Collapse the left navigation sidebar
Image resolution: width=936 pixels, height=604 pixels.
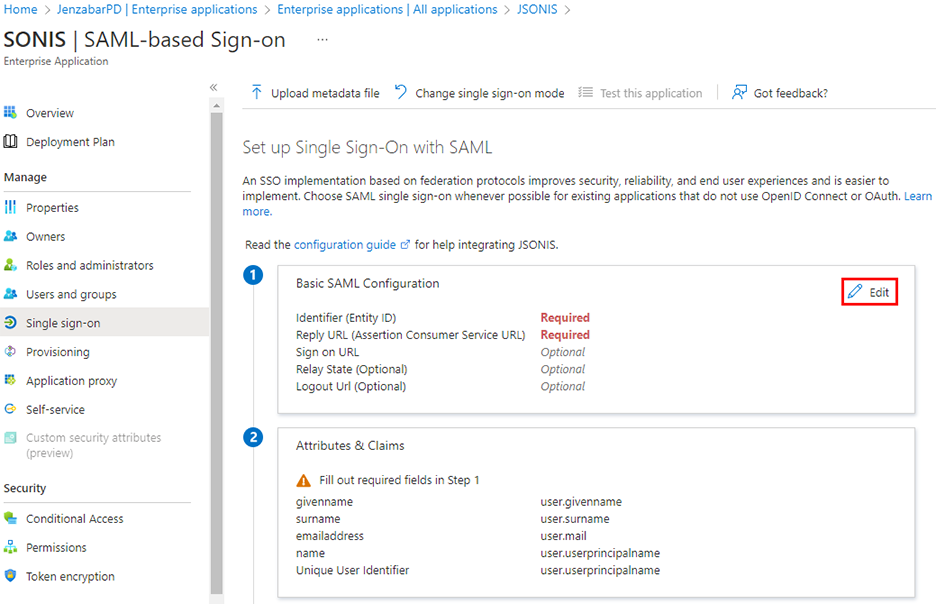pos(213,87)
